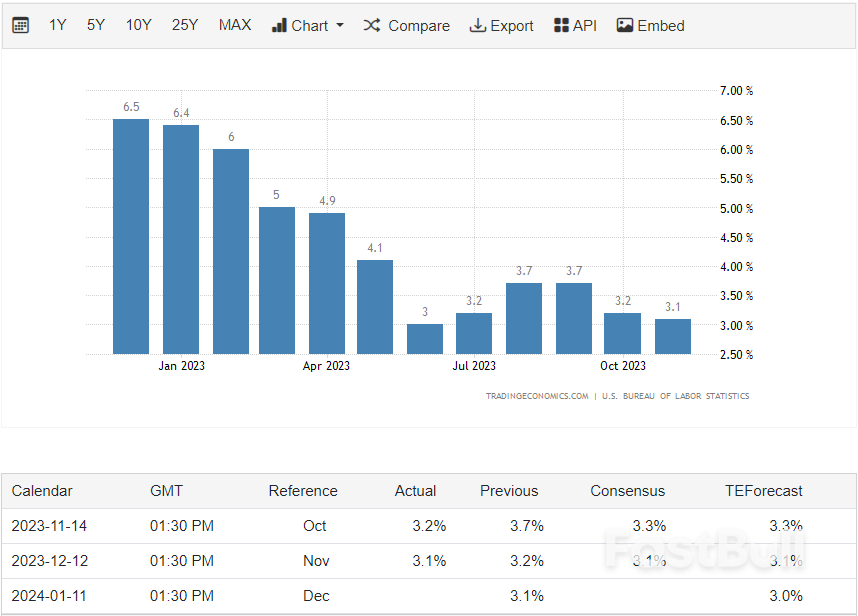Click the TRADINGECONOMICS.COM source link
This screenshot has width=858, height=616.
point(537,396)
